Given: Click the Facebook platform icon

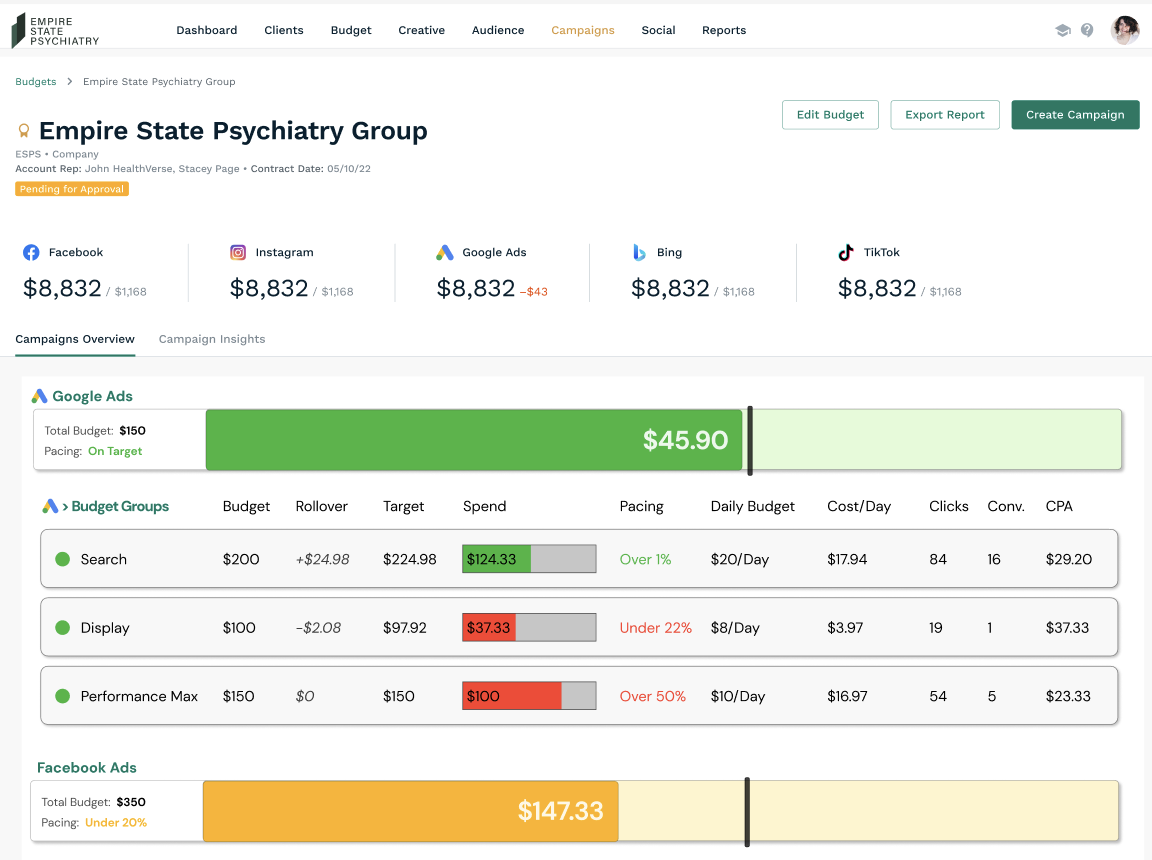Looking at the screenshot, I should (32, 253).
